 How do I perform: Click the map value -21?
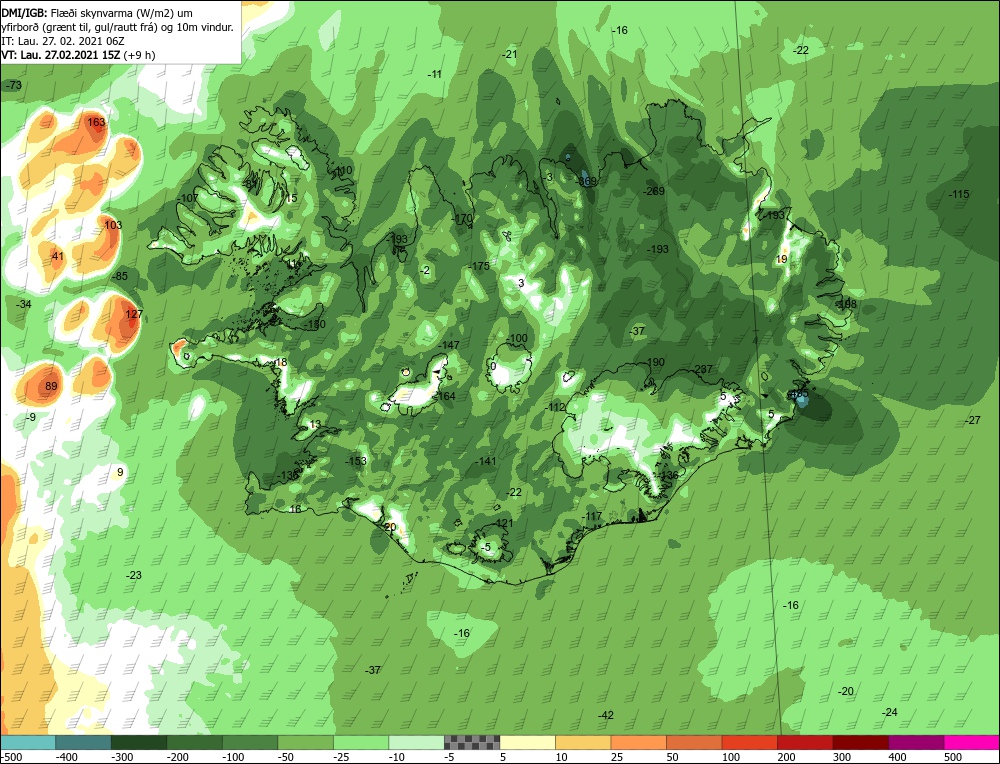click(509, 55)
